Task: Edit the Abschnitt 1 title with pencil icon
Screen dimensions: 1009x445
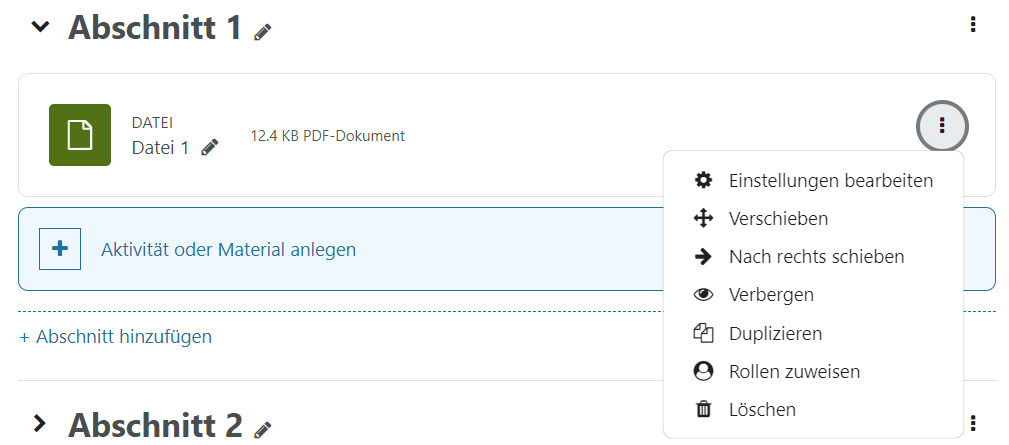Action: pyautogui.click(x=263, y=32)
